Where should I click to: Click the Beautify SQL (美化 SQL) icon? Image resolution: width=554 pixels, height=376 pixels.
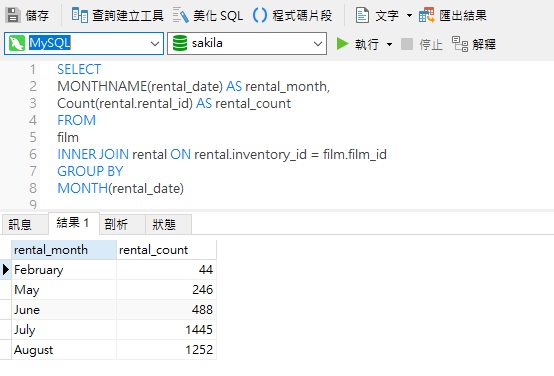point(181,15)
